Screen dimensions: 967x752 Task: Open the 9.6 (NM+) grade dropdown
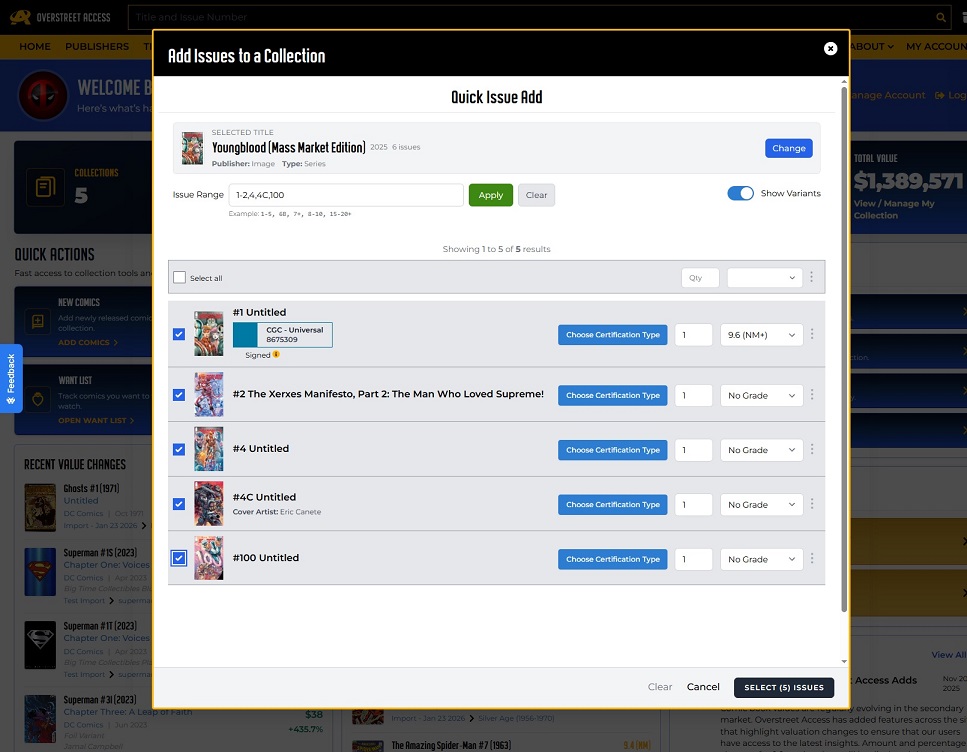coord(762,334)
